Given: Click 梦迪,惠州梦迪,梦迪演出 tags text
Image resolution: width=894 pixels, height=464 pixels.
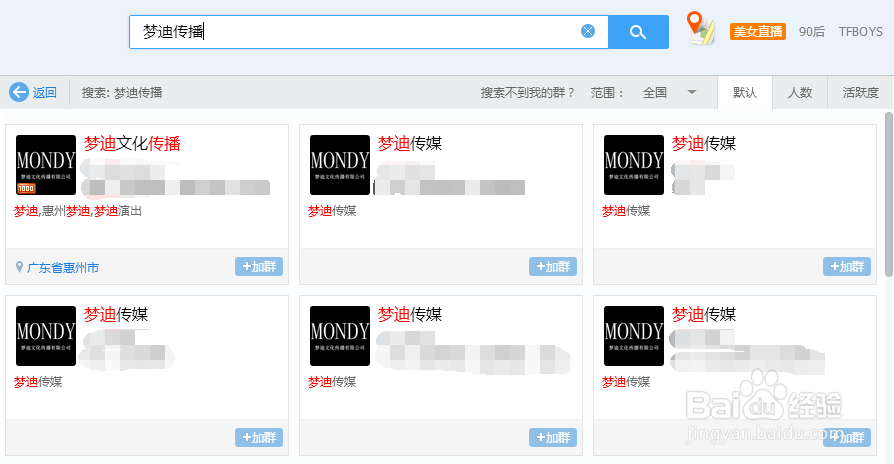Looking at the screenshot, I should 78,211.
